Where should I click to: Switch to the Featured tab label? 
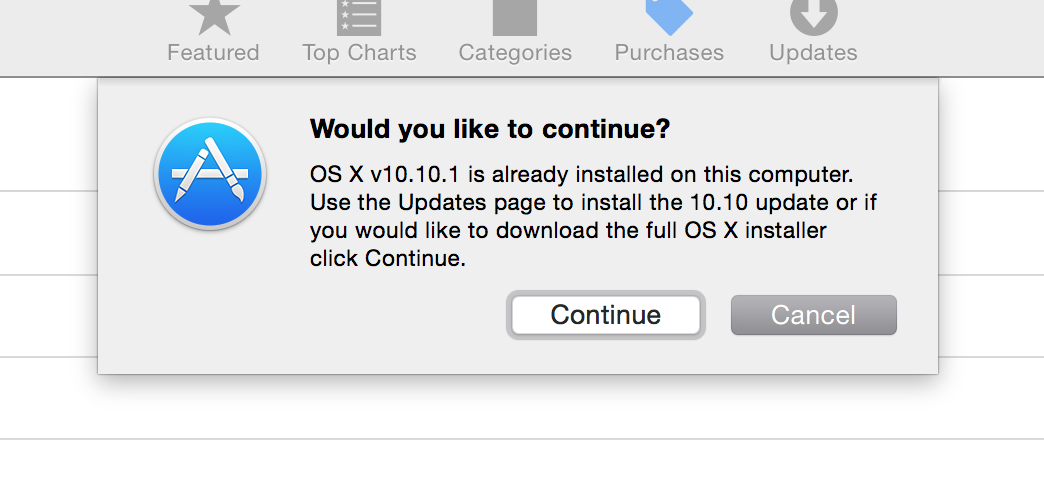213,53
